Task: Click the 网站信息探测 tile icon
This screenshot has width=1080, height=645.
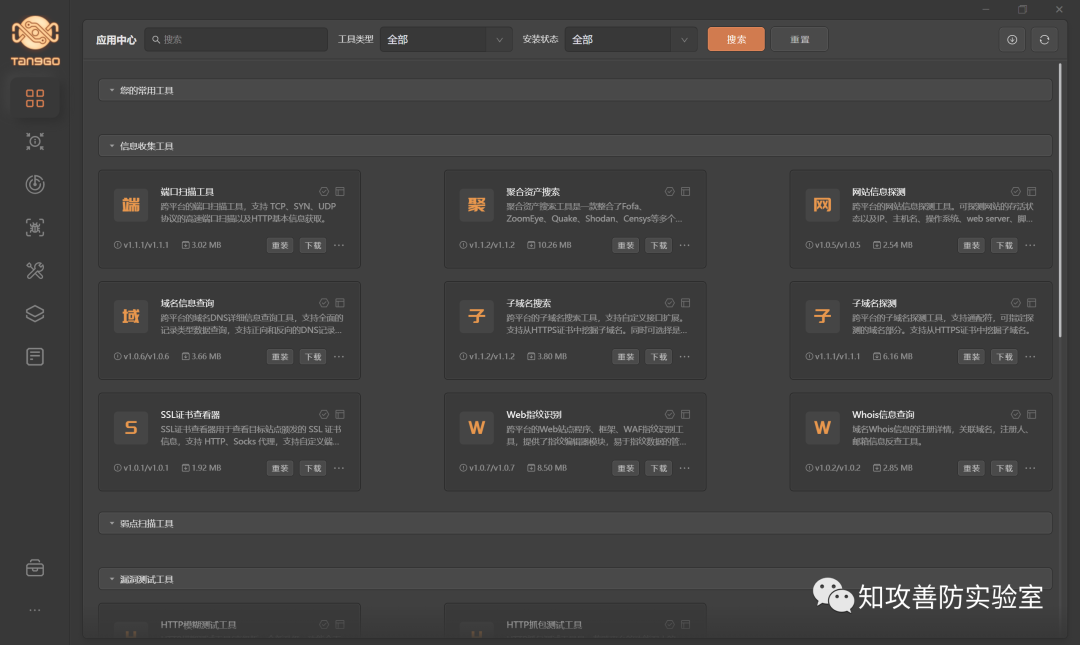Action: [822, 205]
